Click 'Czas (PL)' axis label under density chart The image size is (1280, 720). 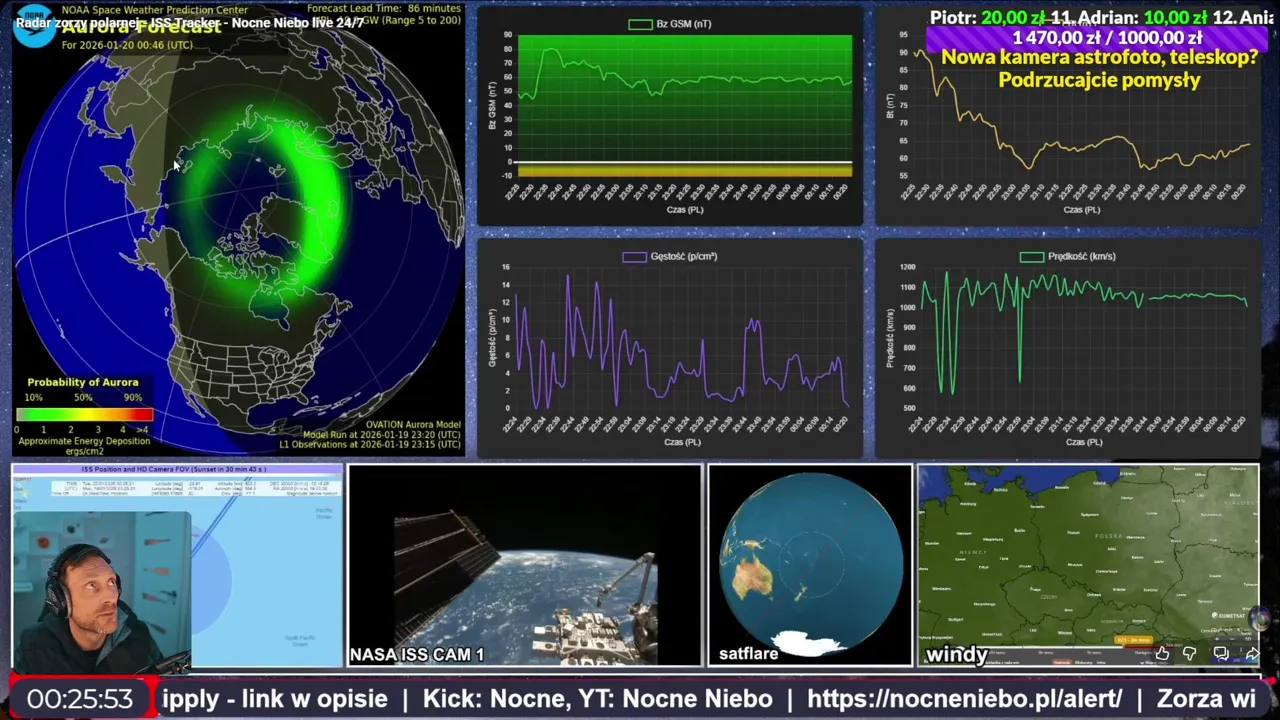685,442
